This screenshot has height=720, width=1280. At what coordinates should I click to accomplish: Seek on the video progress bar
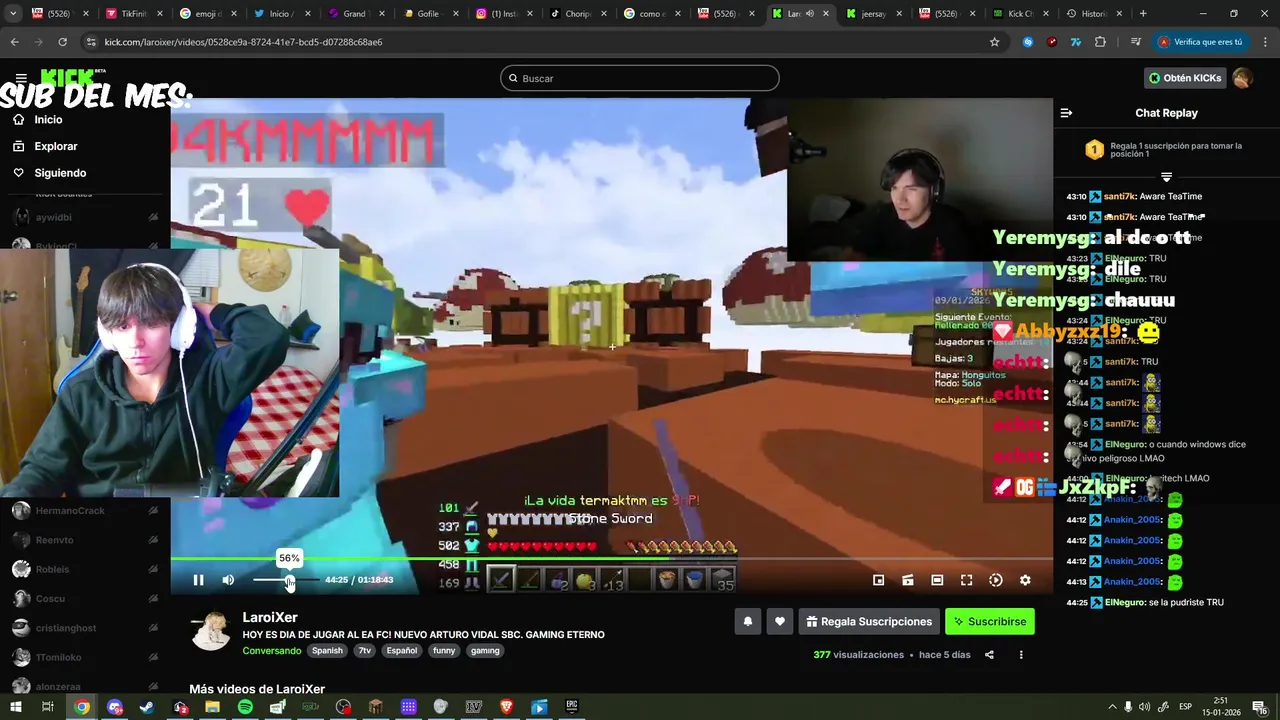611,559
